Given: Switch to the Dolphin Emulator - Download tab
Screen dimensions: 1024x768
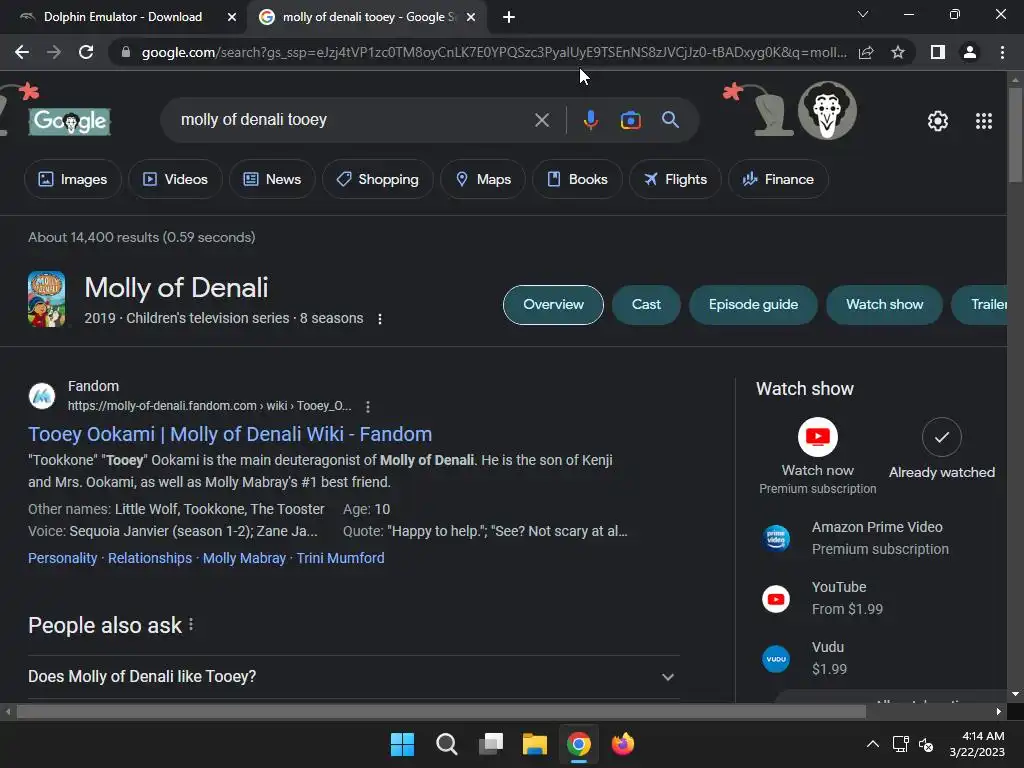Looking at the screenshot, I should click(x=123, y=17).
